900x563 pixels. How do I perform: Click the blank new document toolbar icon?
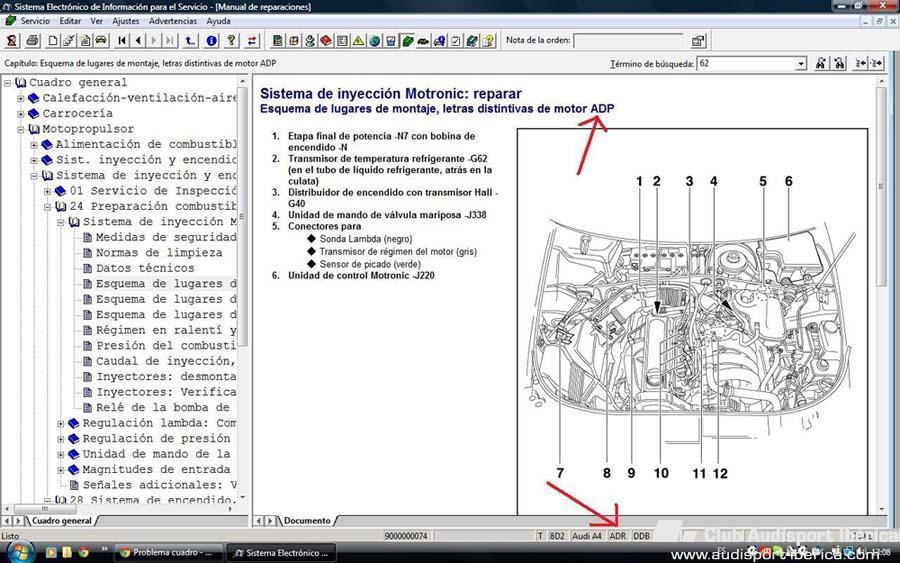click(x=53, y=41)
